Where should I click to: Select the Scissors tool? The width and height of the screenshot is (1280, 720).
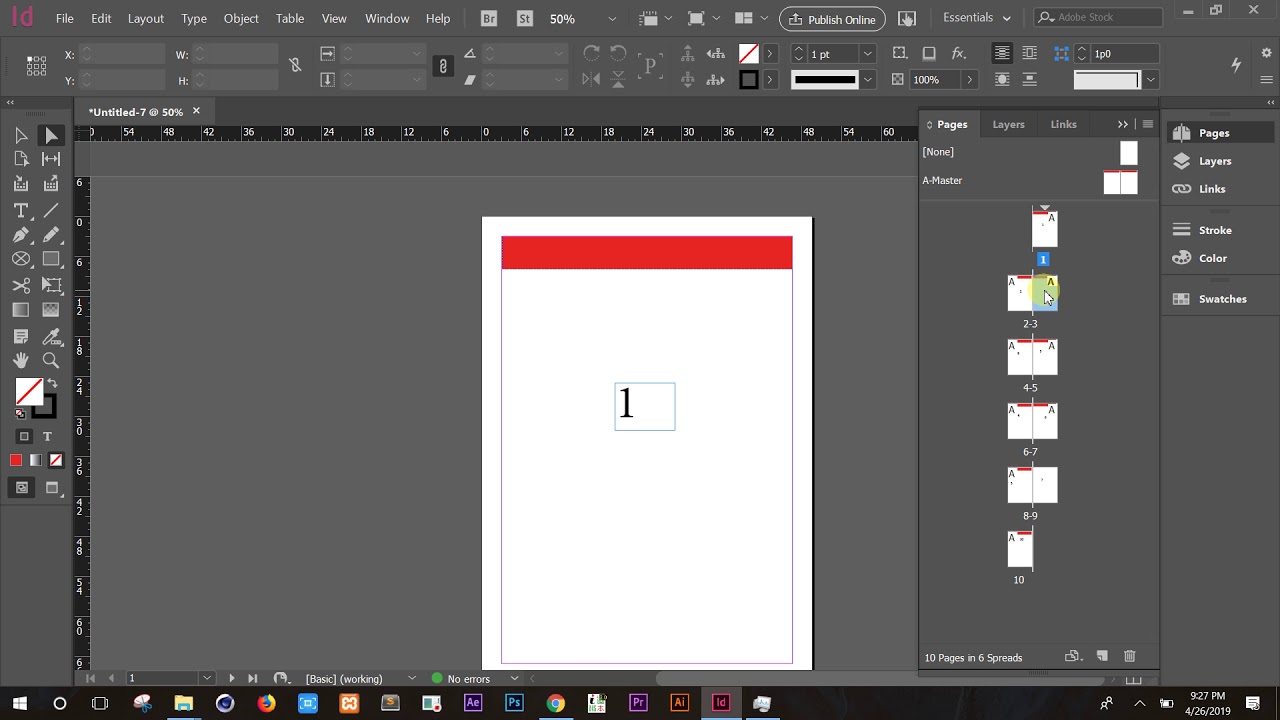coord(21,285)
